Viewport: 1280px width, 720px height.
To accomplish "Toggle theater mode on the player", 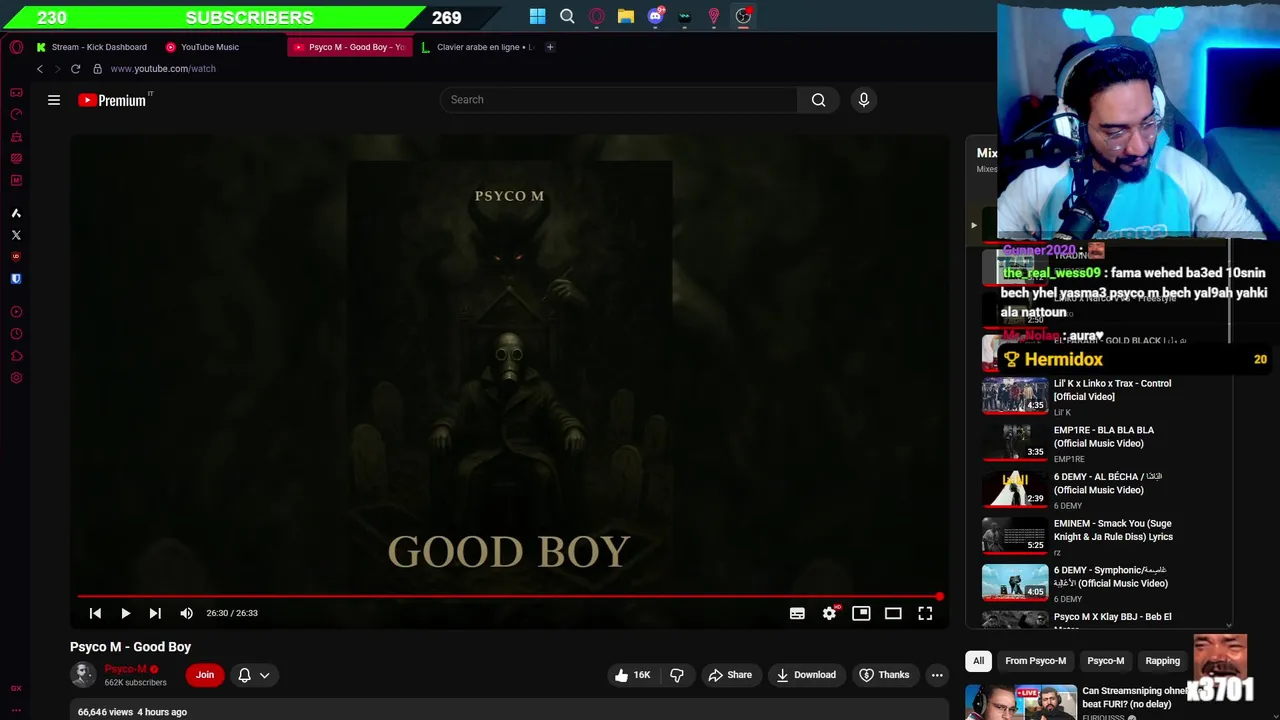I will [x=893, y=613].
